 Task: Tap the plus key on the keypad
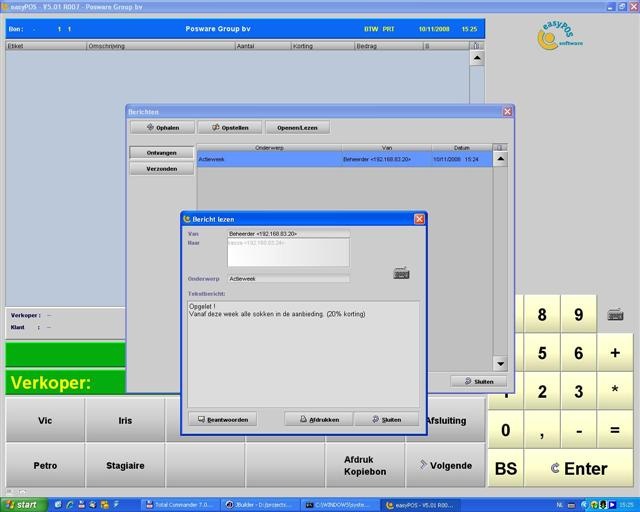615,353
